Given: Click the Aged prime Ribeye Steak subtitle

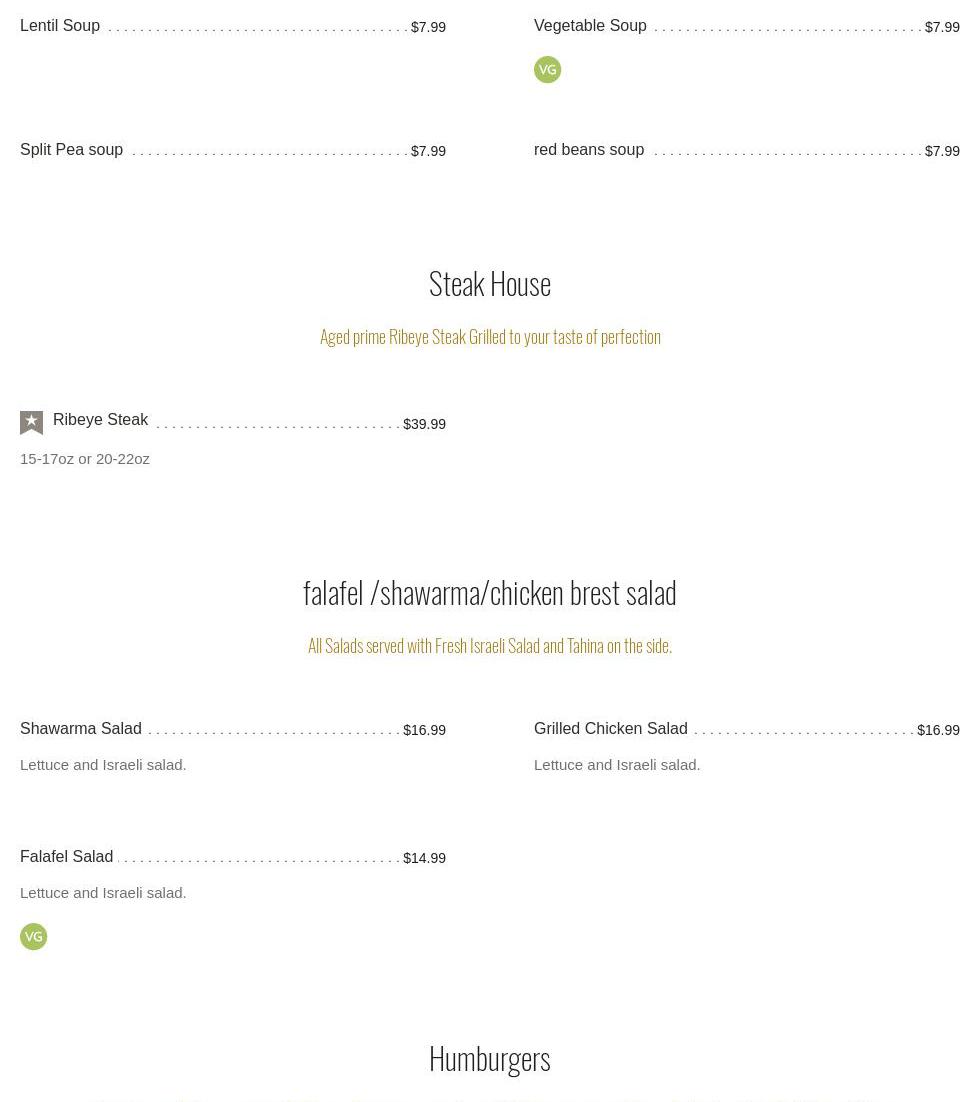Looking at the screenshot, I should click(x=490, y=337).
